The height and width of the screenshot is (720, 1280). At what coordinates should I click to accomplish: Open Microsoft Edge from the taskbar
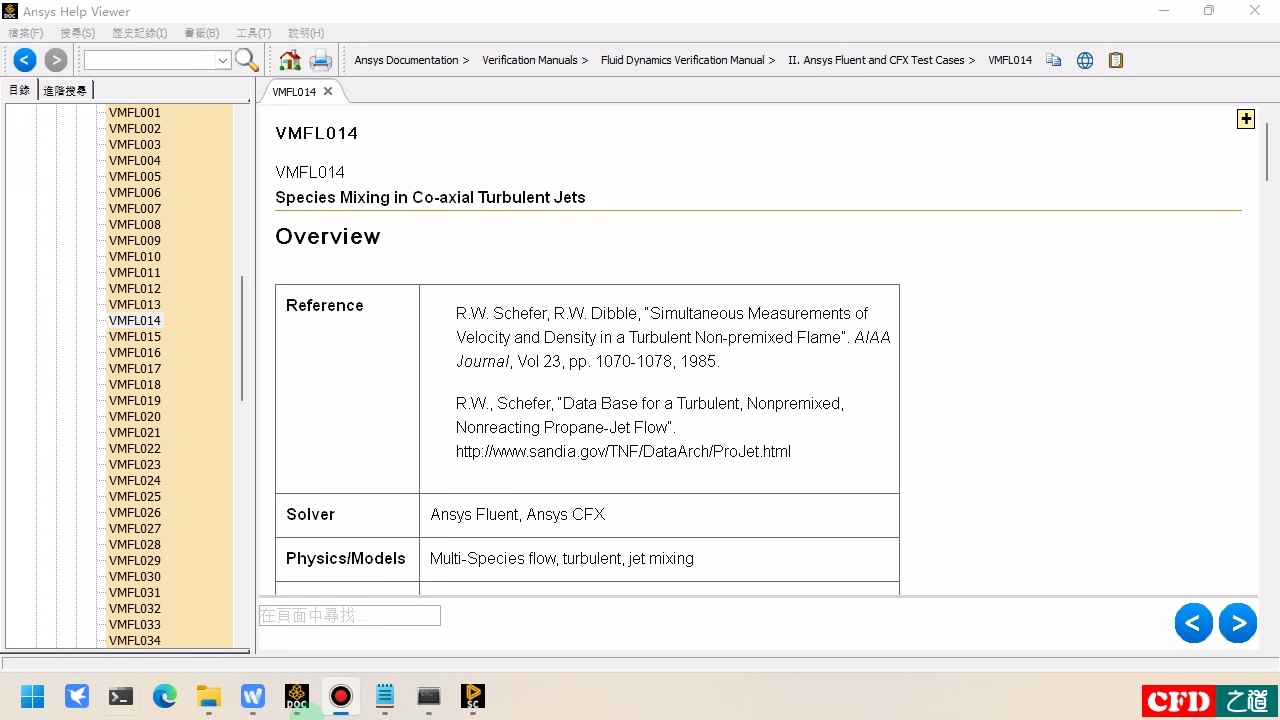tap(165, 696)
